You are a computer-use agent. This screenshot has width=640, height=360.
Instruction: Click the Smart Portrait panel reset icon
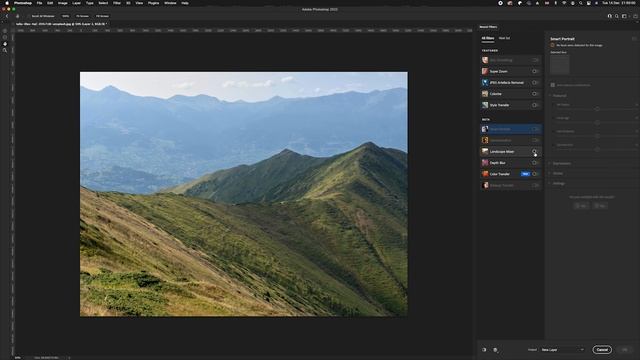pyautogui.click(x=634, y=39)
